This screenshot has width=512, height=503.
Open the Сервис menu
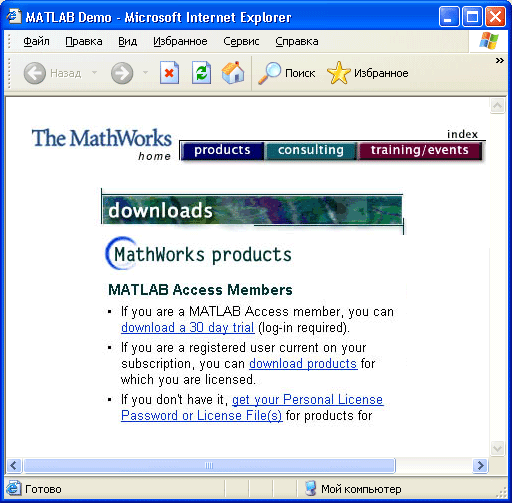(241, 41)
